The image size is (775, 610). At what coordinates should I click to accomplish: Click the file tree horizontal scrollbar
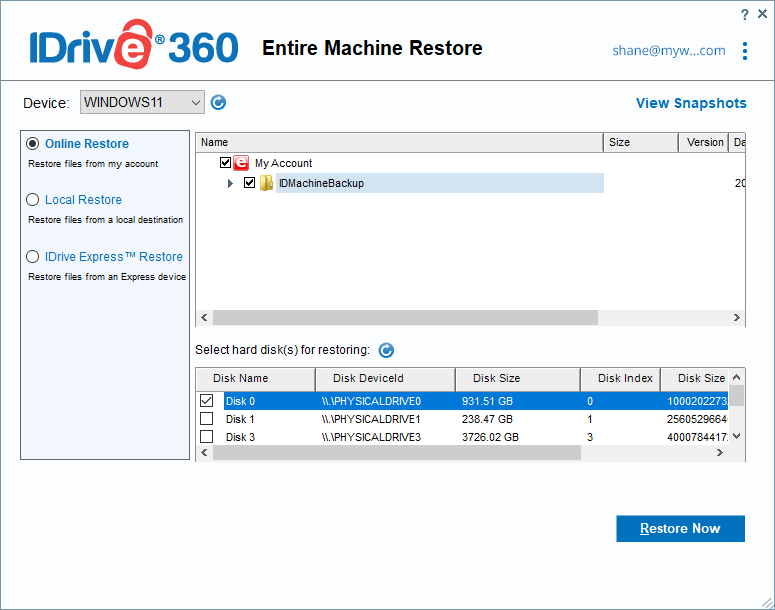[405, 317]
